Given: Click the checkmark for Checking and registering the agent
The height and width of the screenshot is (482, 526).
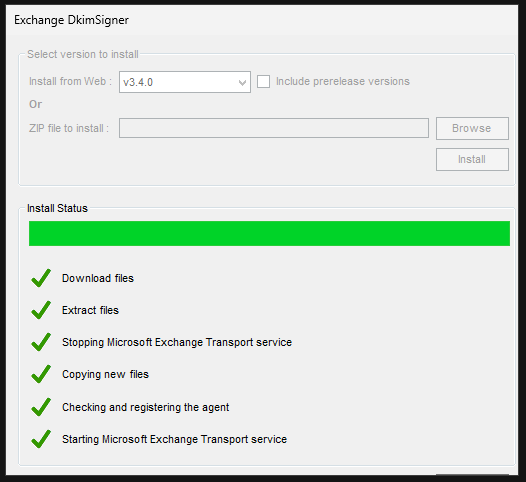Looking at the screenshot, I should [41, 407].
